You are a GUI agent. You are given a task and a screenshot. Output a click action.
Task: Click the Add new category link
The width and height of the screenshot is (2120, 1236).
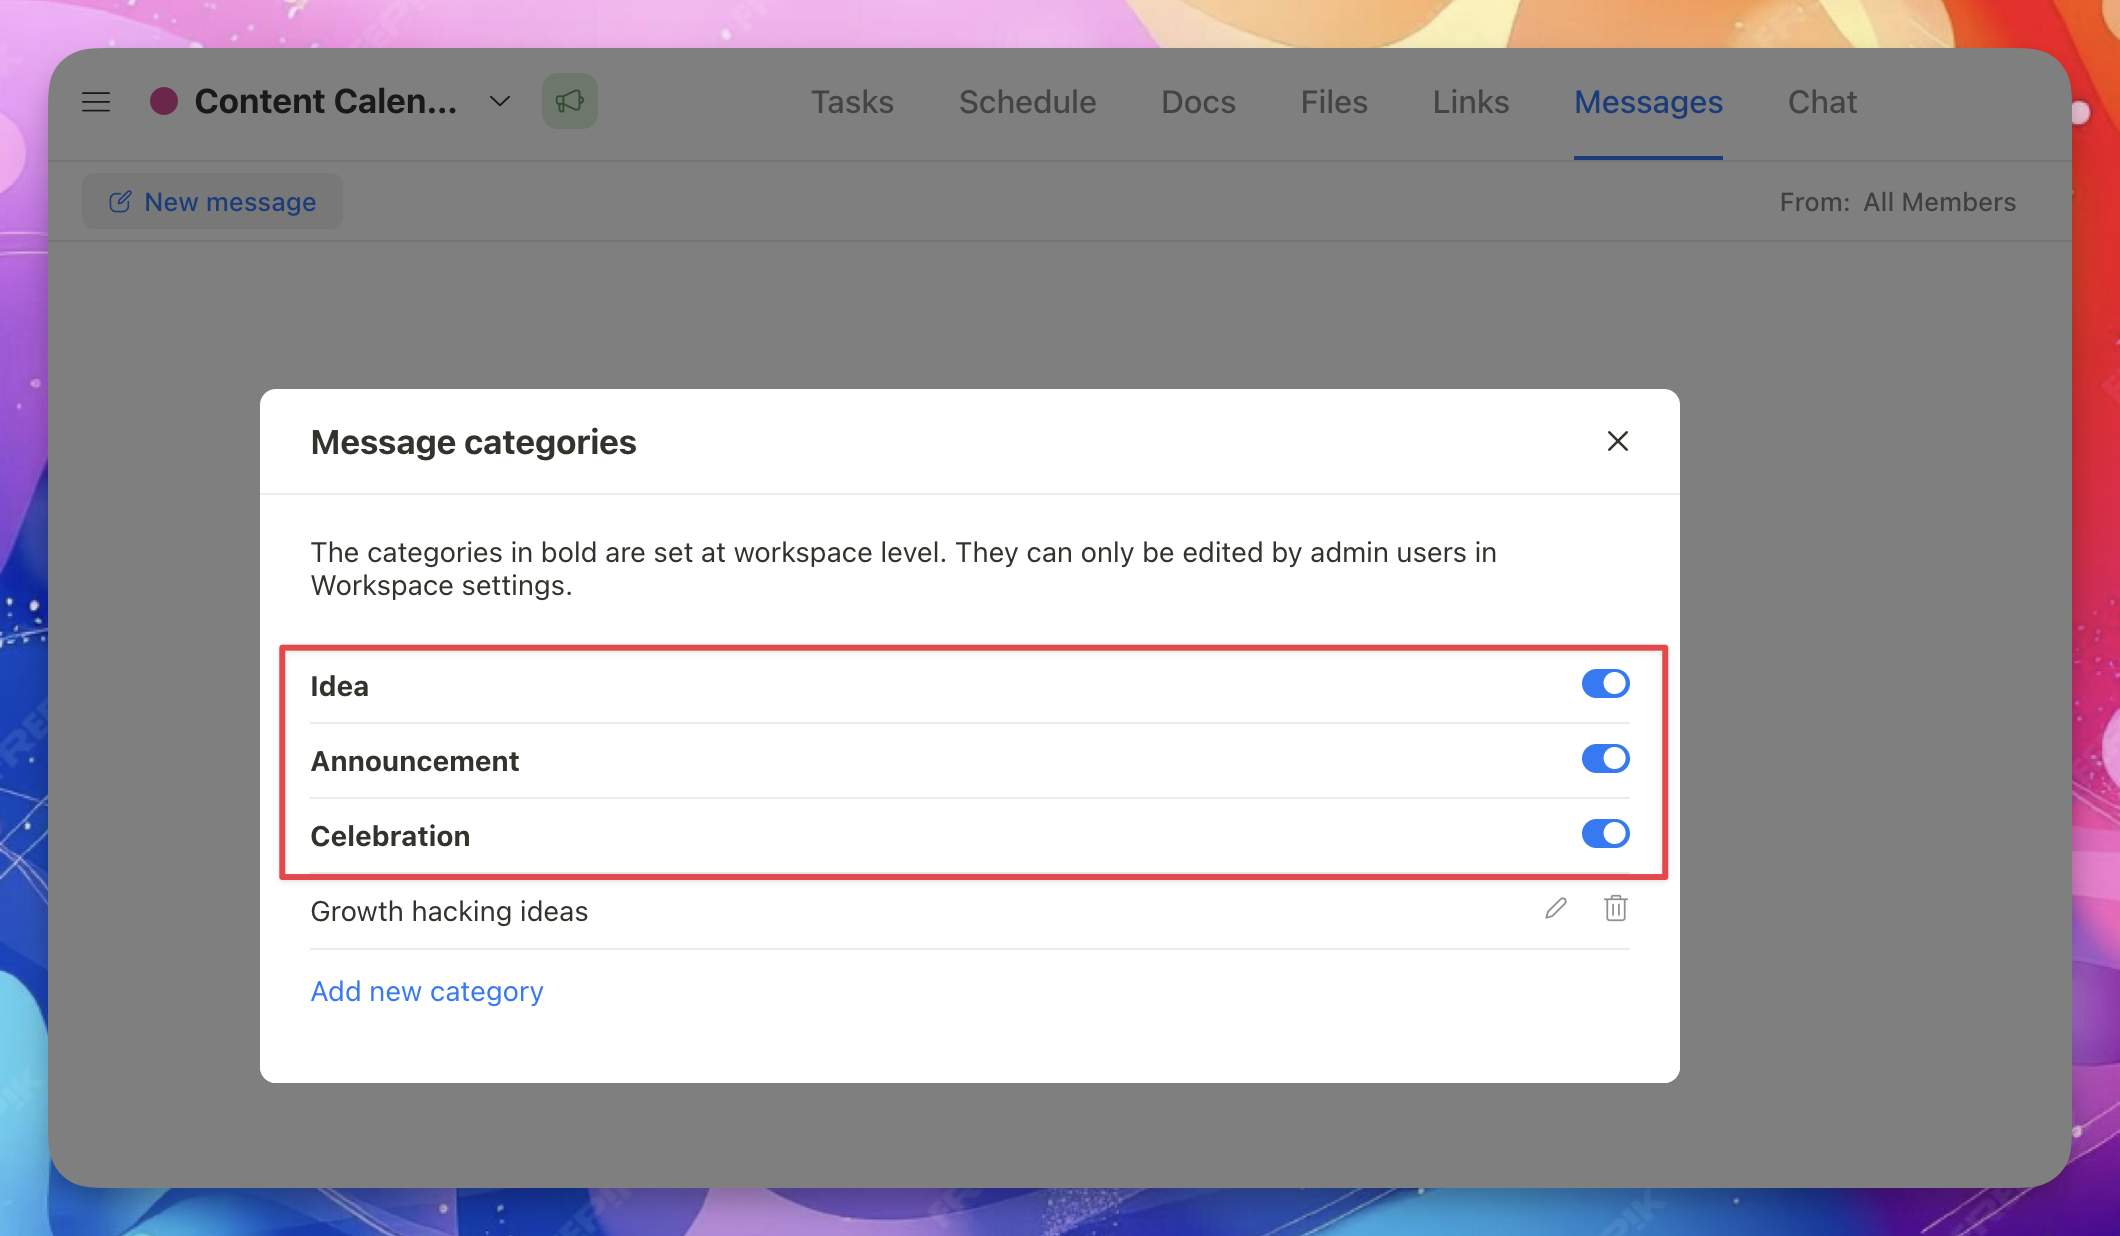click(x=427, y=991)
